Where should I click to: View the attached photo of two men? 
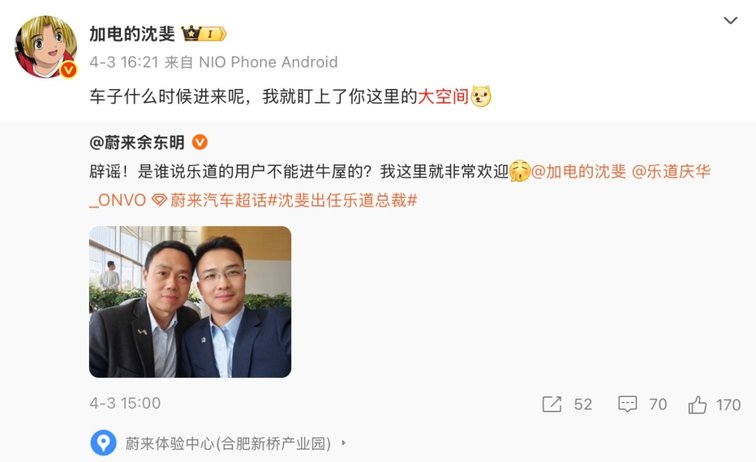click(190, 302)
